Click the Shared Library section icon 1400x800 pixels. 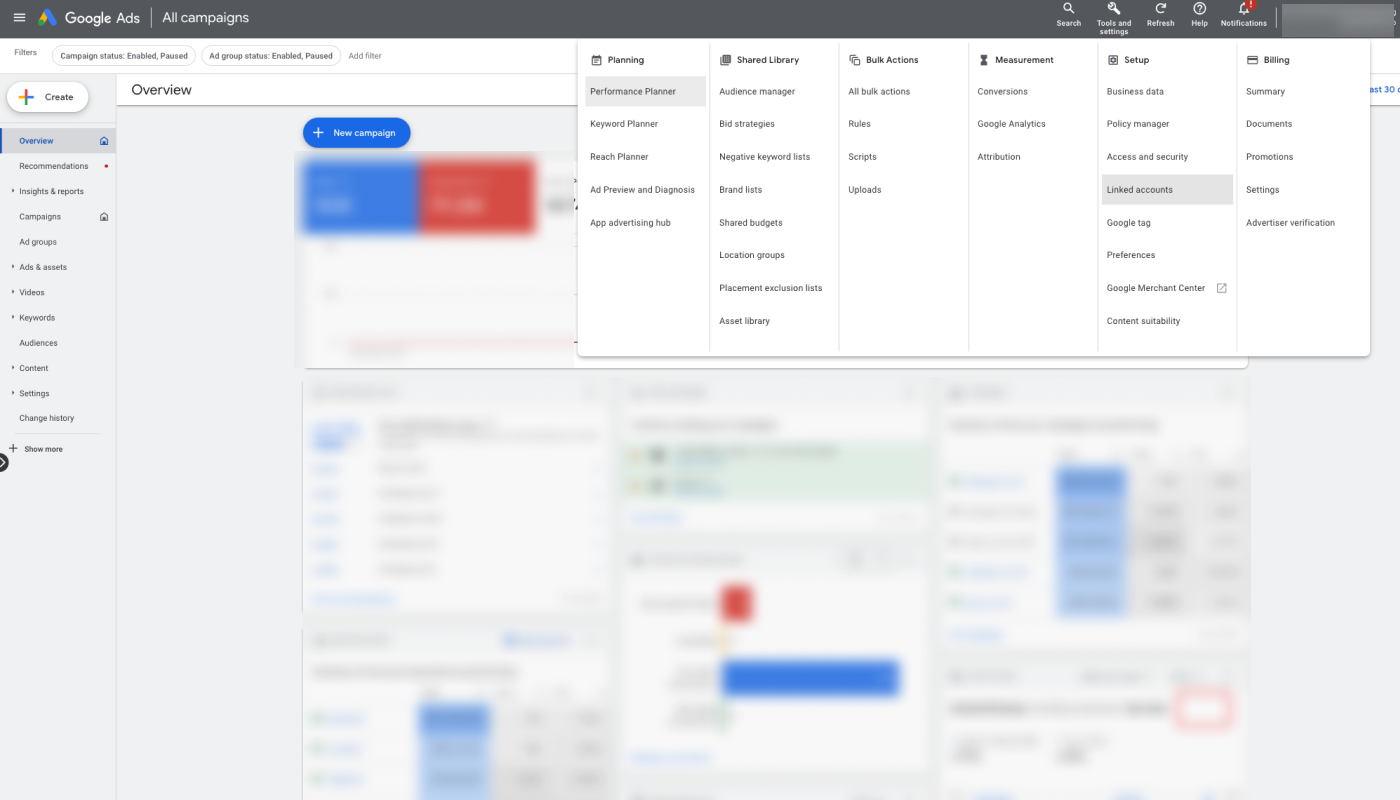(725, 60)
